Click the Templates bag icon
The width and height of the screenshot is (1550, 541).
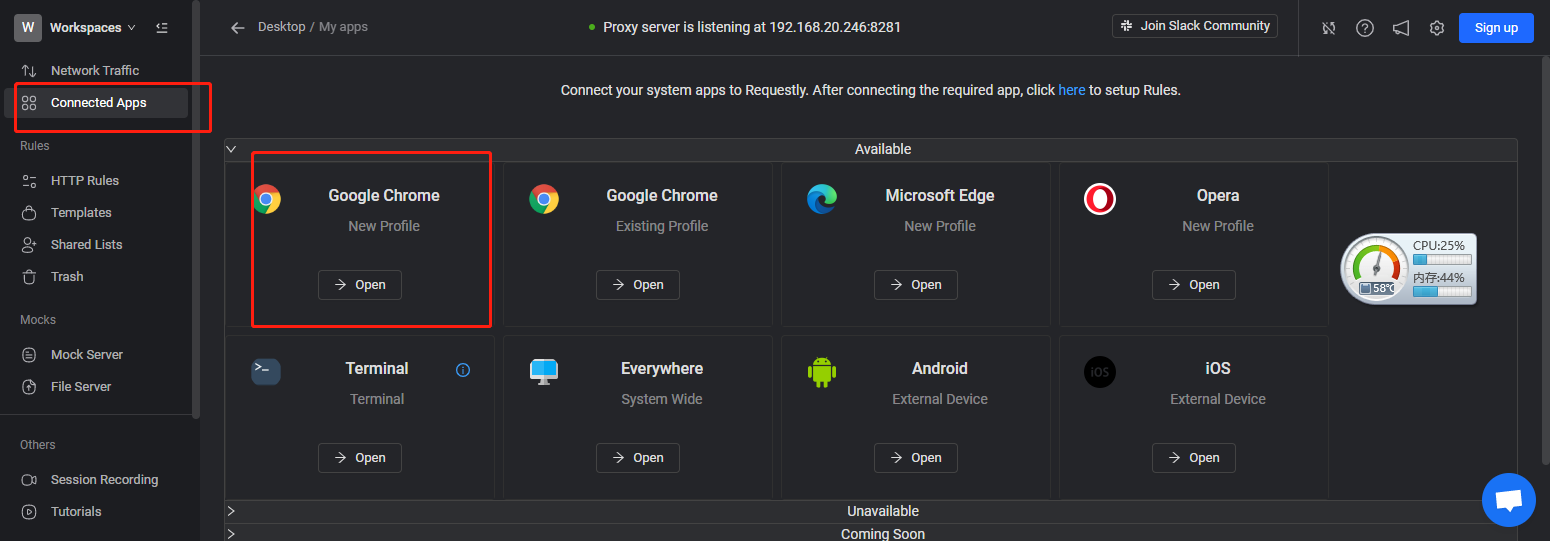tap(29, 212)
